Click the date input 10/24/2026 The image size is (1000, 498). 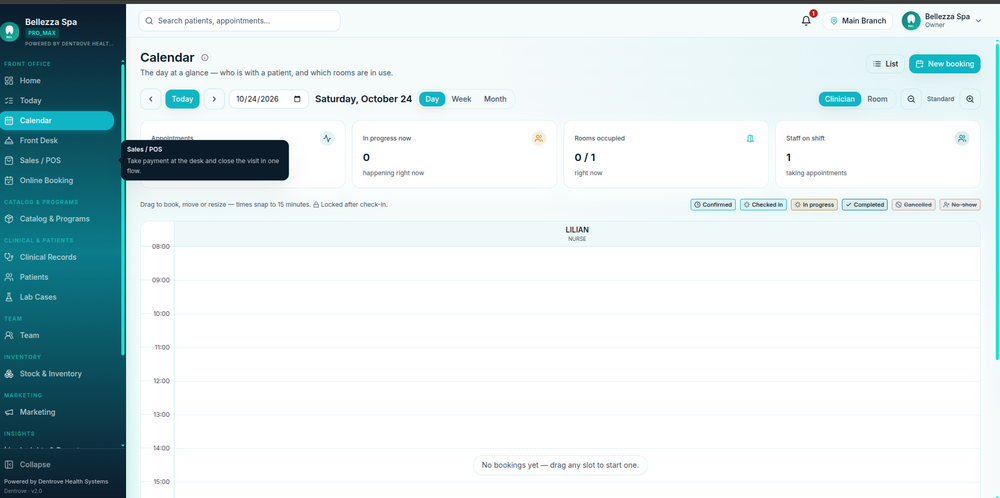click(x=269, y=99)
